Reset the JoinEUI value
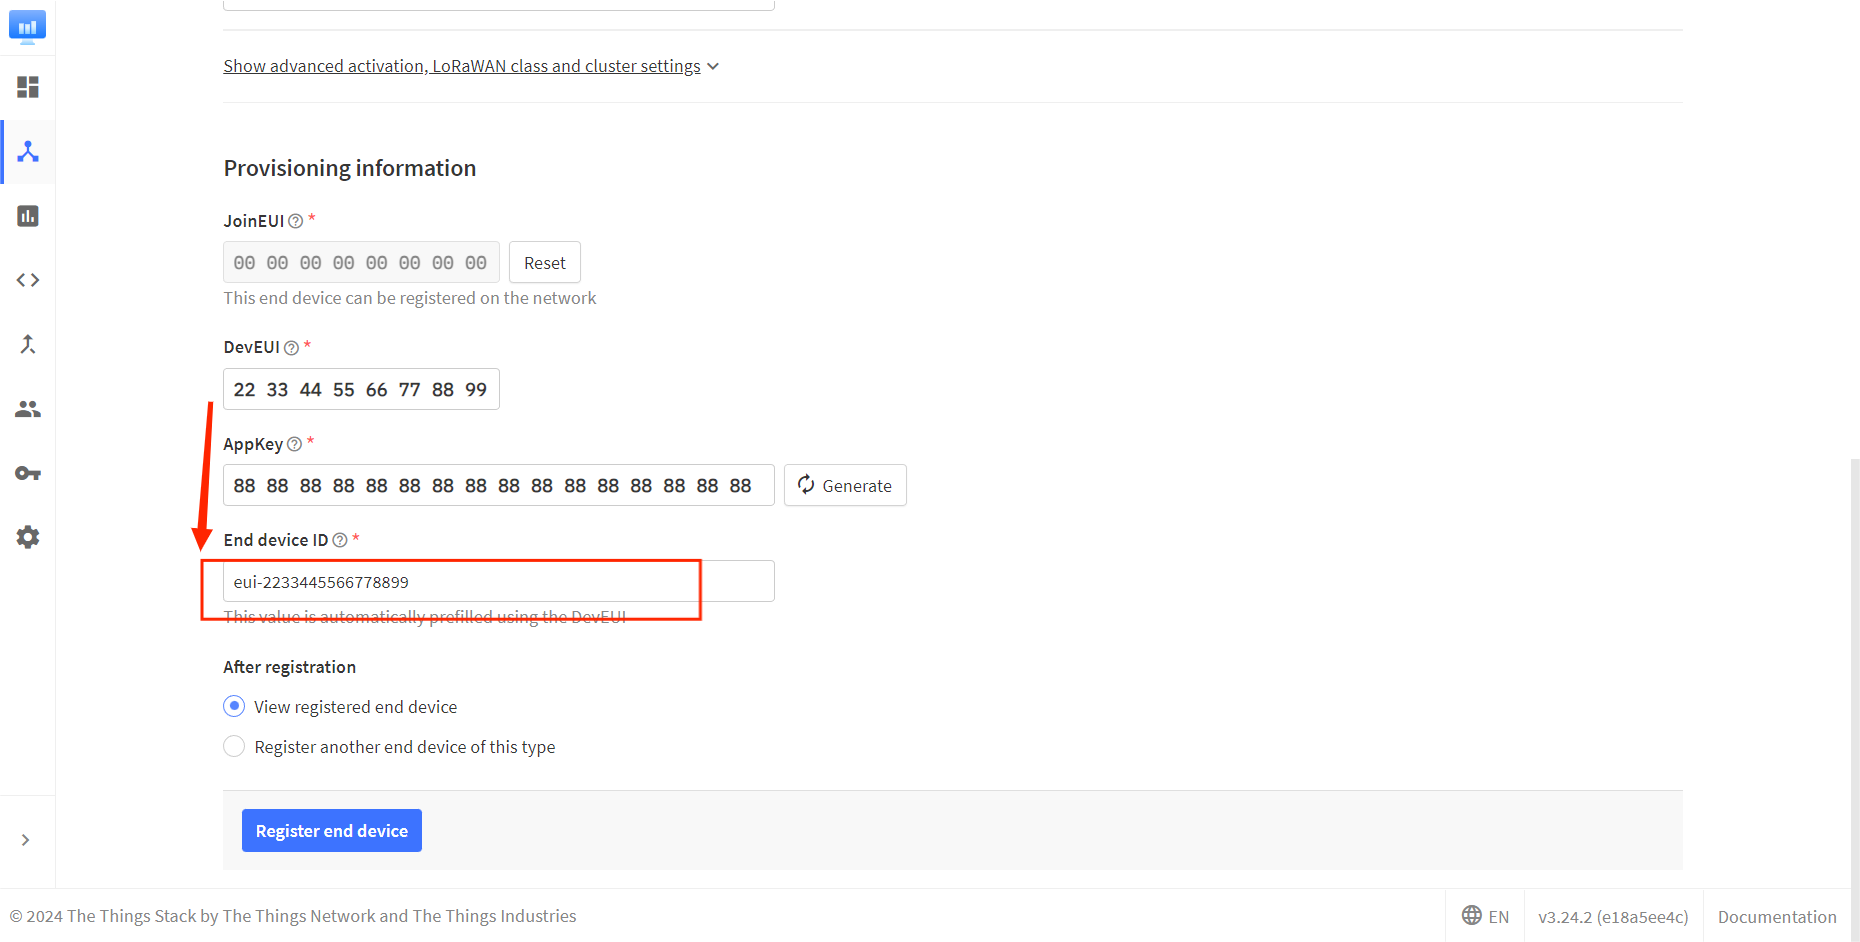Image resolution: width=1860 pixels, height=942 pixels. coord(544,263)
